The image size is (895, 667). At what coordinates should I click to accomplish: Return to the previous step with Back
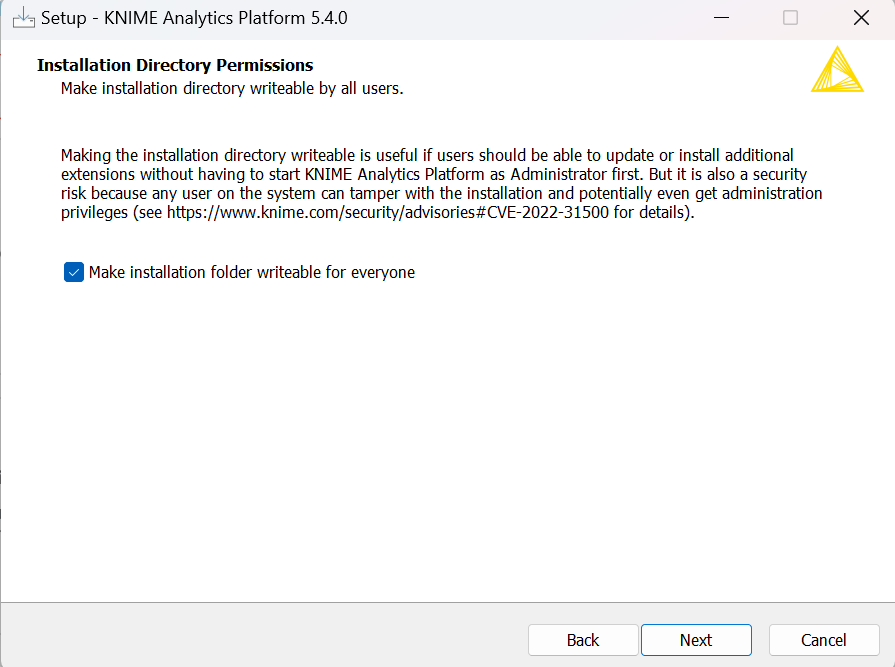click(583, 640)
